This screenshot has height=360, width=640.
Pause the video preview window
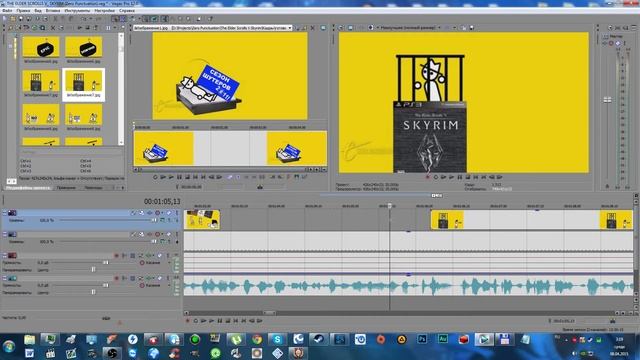460,177
